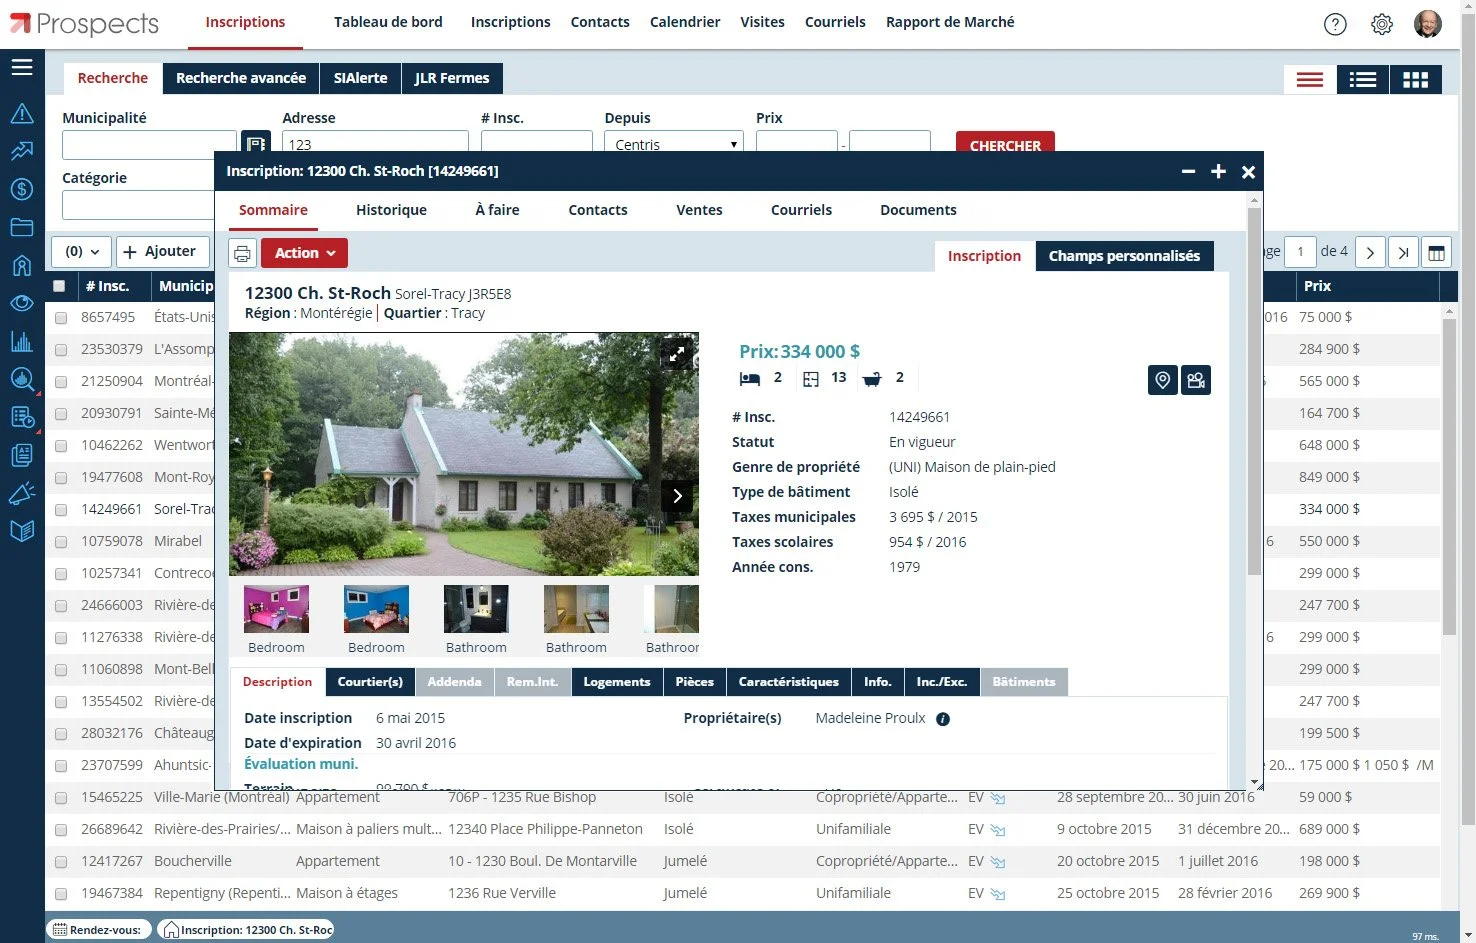Image resolution: width=1476 pixels, height=943 pixels.
Task: Open municipality list picker icon
Action: coord(256,144)
